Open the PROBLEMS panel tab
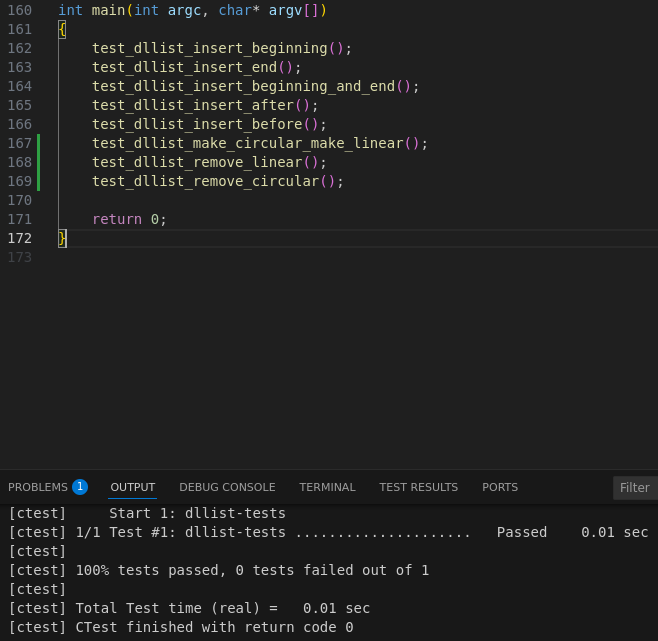The width and height of the screenshot is (658, 641). [x=38, y=487]
